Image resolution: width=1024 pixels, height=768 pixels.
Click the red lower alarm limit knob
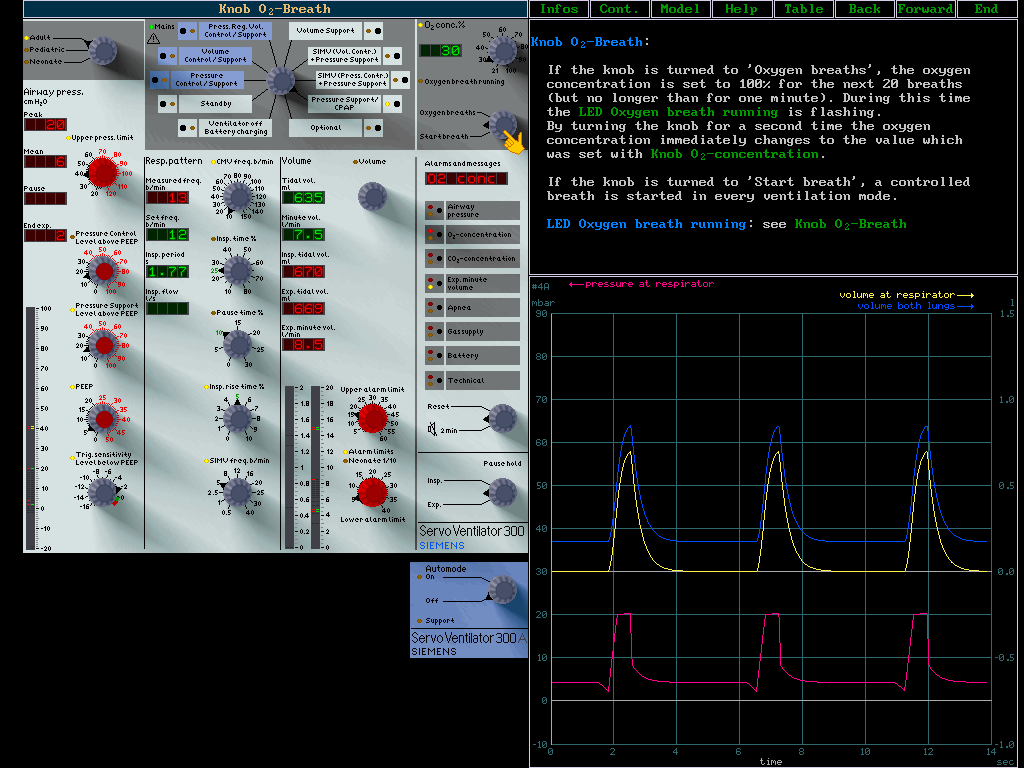(x=371, y=491)
